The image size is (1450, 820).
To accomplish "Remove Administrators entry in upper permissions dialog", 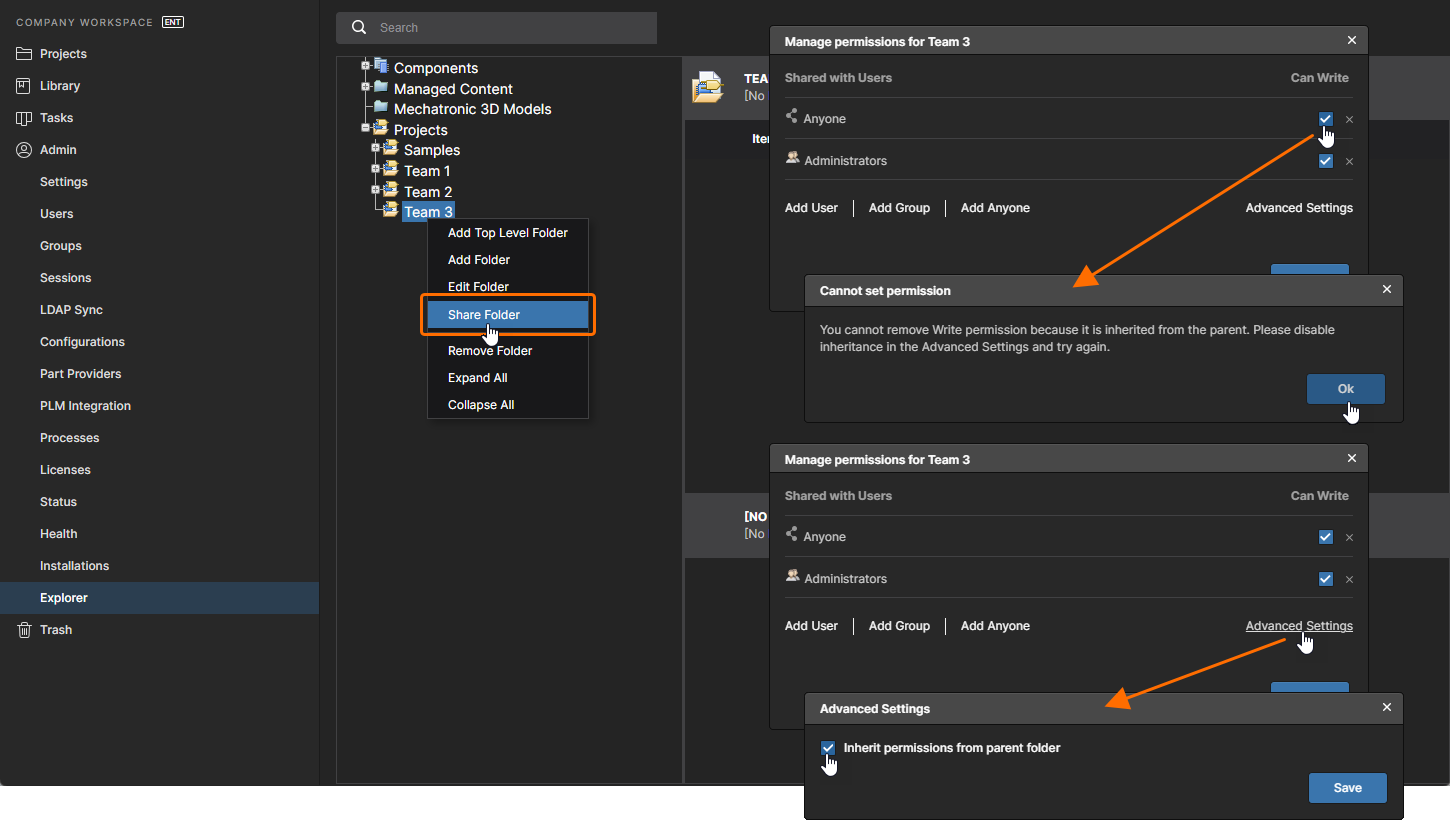I will 1349,162.
